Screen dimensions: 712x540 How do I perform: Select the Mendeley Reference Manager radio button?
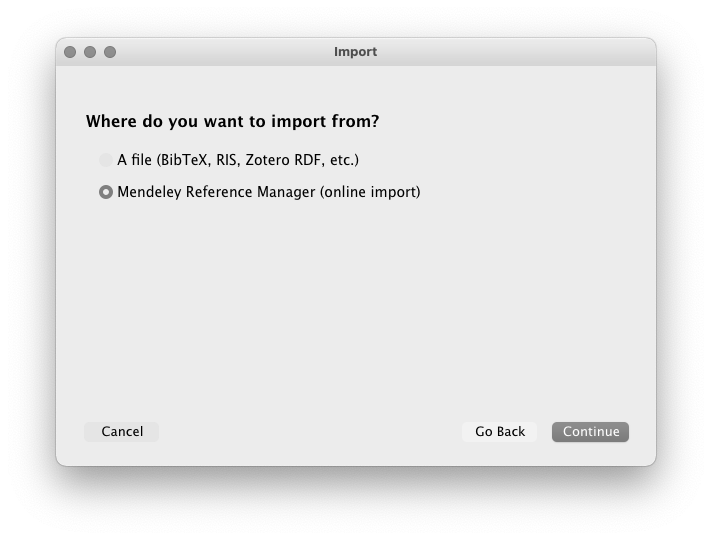click(106, 192)
